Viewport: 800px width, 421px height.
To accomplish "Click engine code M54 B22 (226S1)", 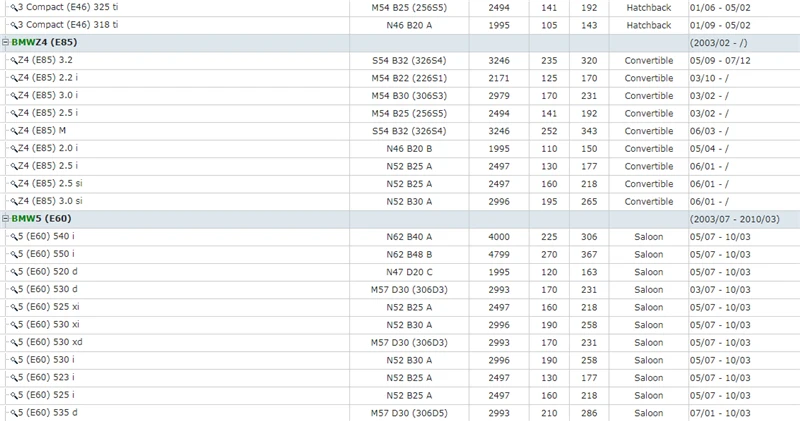I will 409,78.
